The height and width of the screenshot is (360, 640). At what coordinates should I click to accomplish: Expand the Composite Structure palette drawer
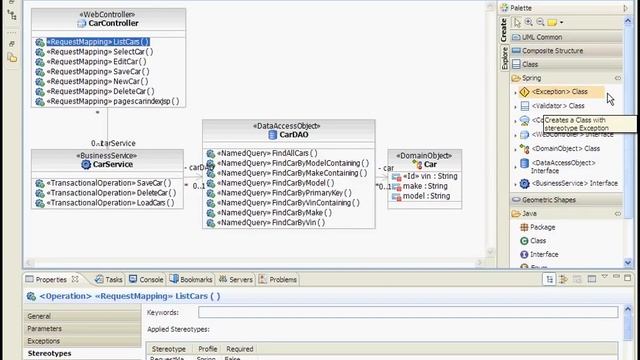point(567,51)
